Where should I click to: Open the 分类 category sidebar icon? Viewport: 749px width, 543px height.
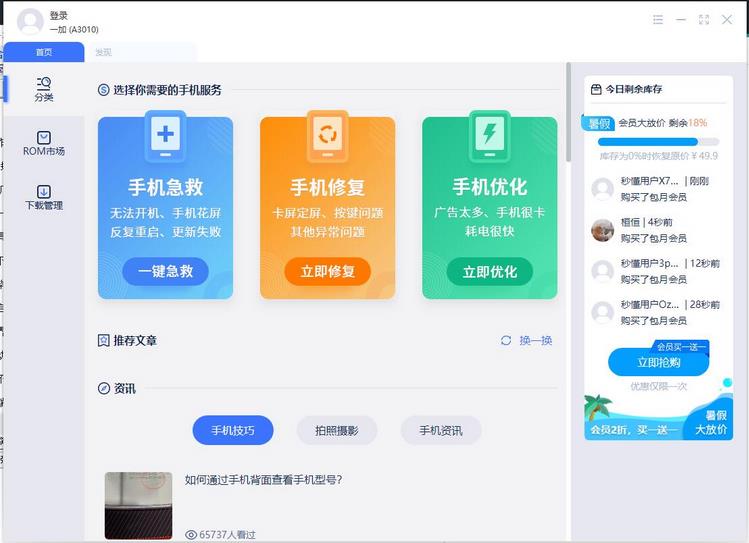[44, 84]
